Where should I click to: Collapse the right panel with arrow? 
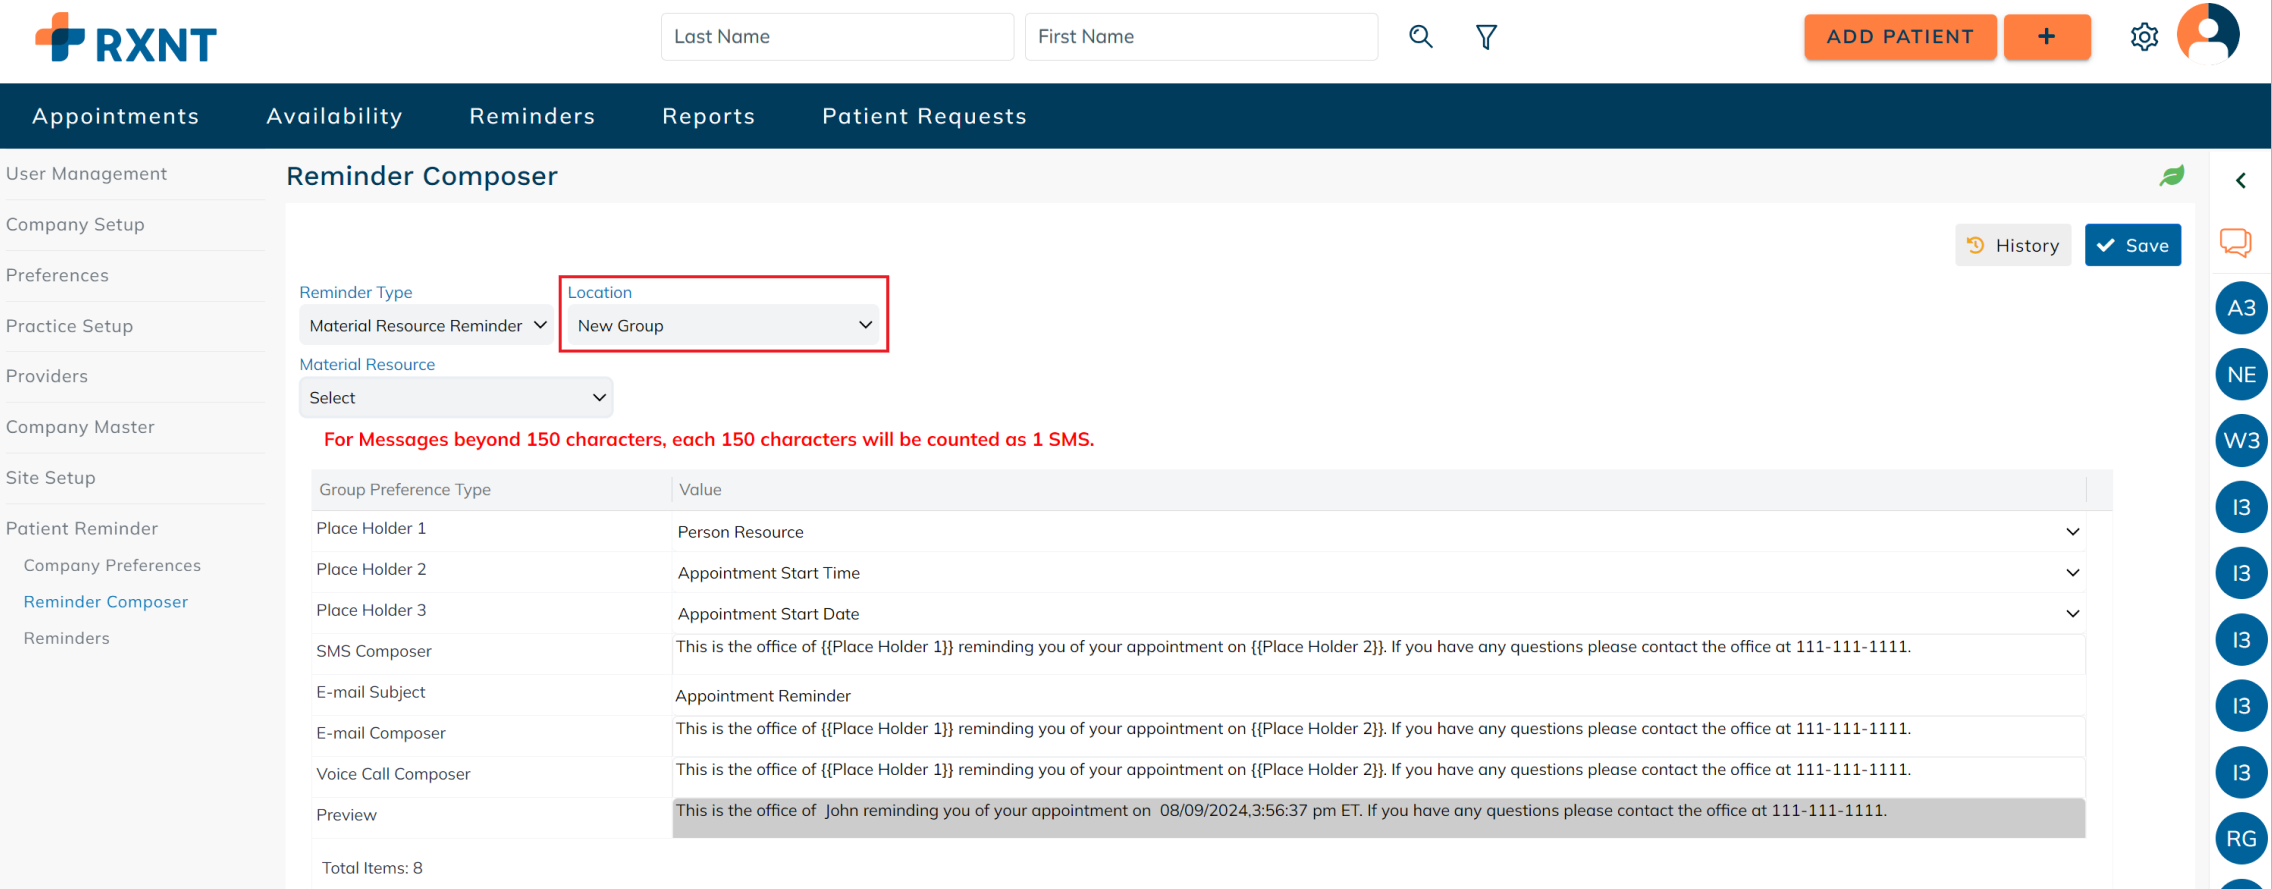click(x=2241, y=181)
